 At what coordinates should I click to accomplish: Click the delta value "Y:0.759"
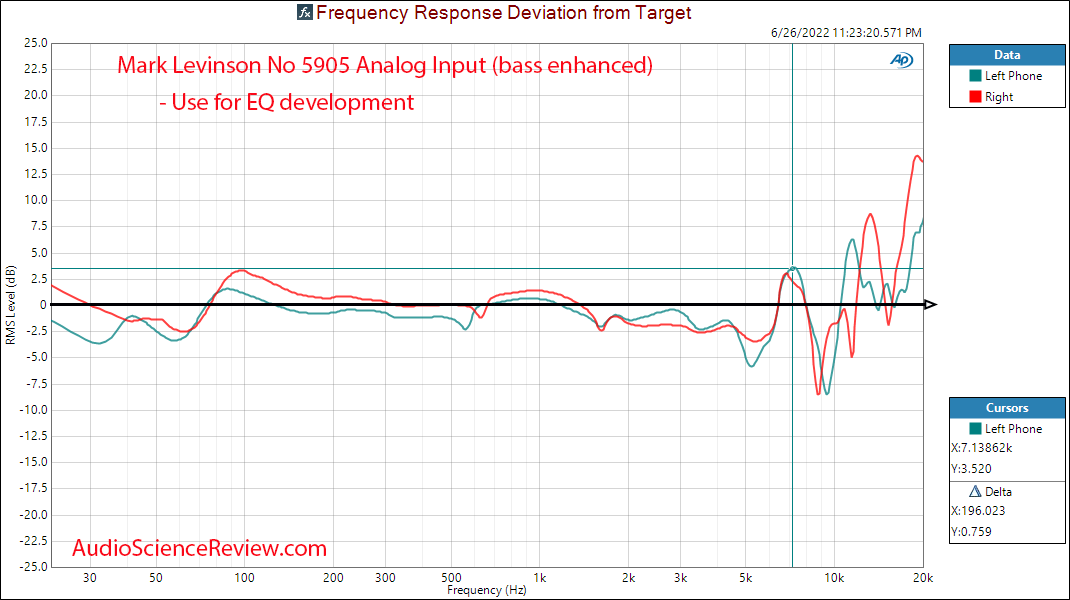pyautogui.click(x=971, y=532)
